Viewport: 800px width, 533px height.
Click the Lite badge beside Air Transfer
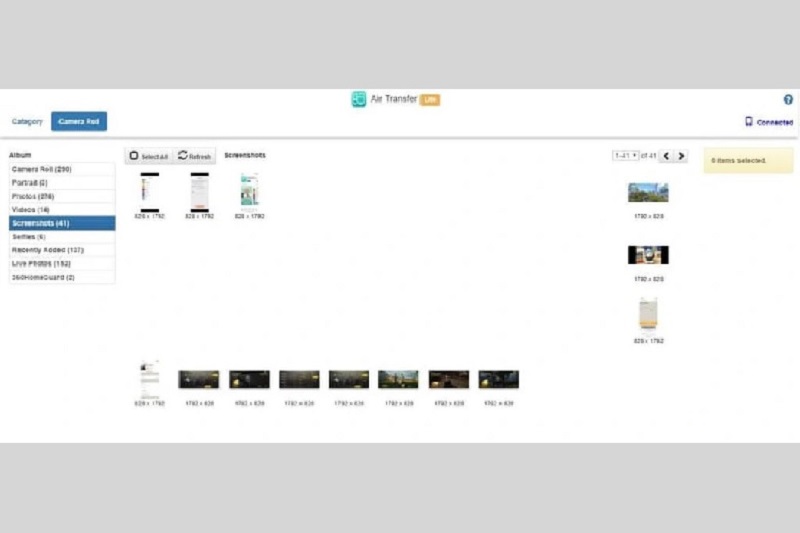430,100
